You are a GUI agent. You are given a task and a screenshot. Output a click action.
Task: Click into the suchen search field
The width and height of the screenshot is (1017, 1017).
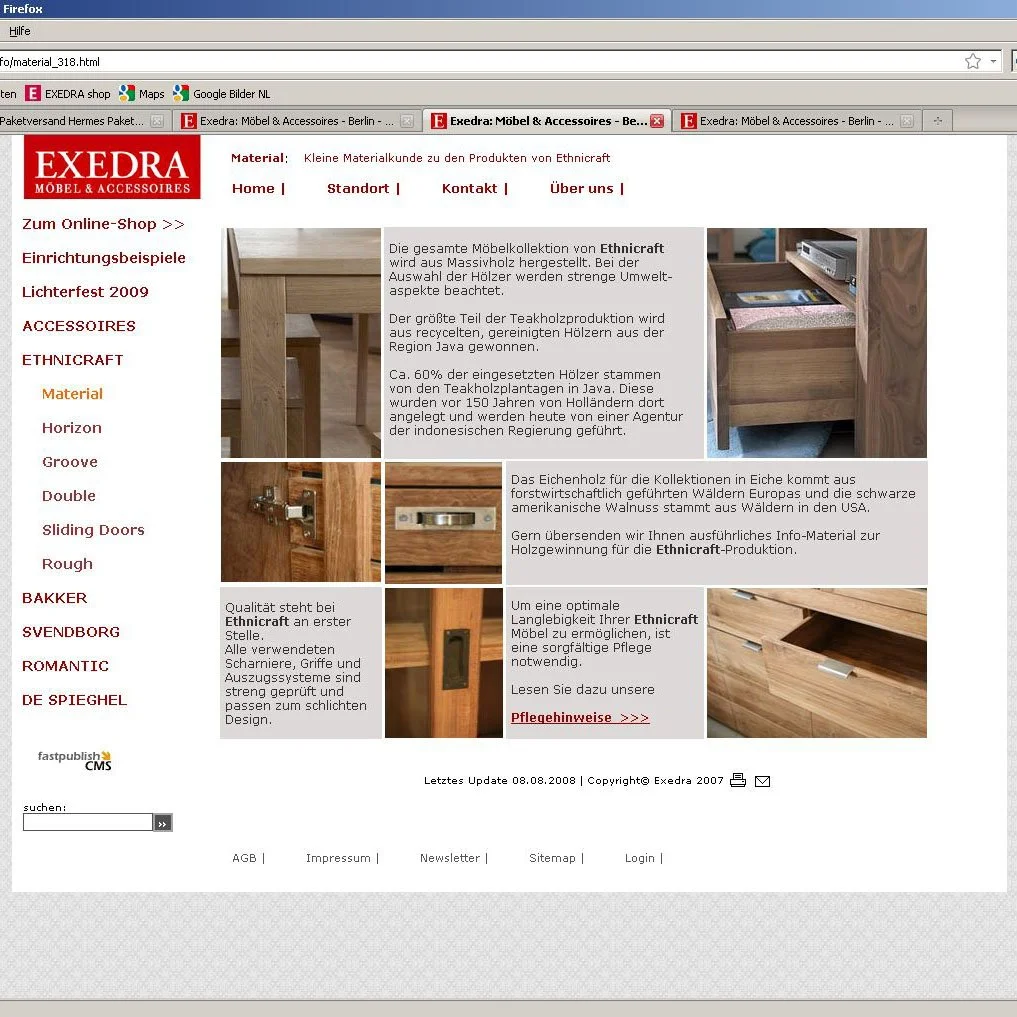88,822
